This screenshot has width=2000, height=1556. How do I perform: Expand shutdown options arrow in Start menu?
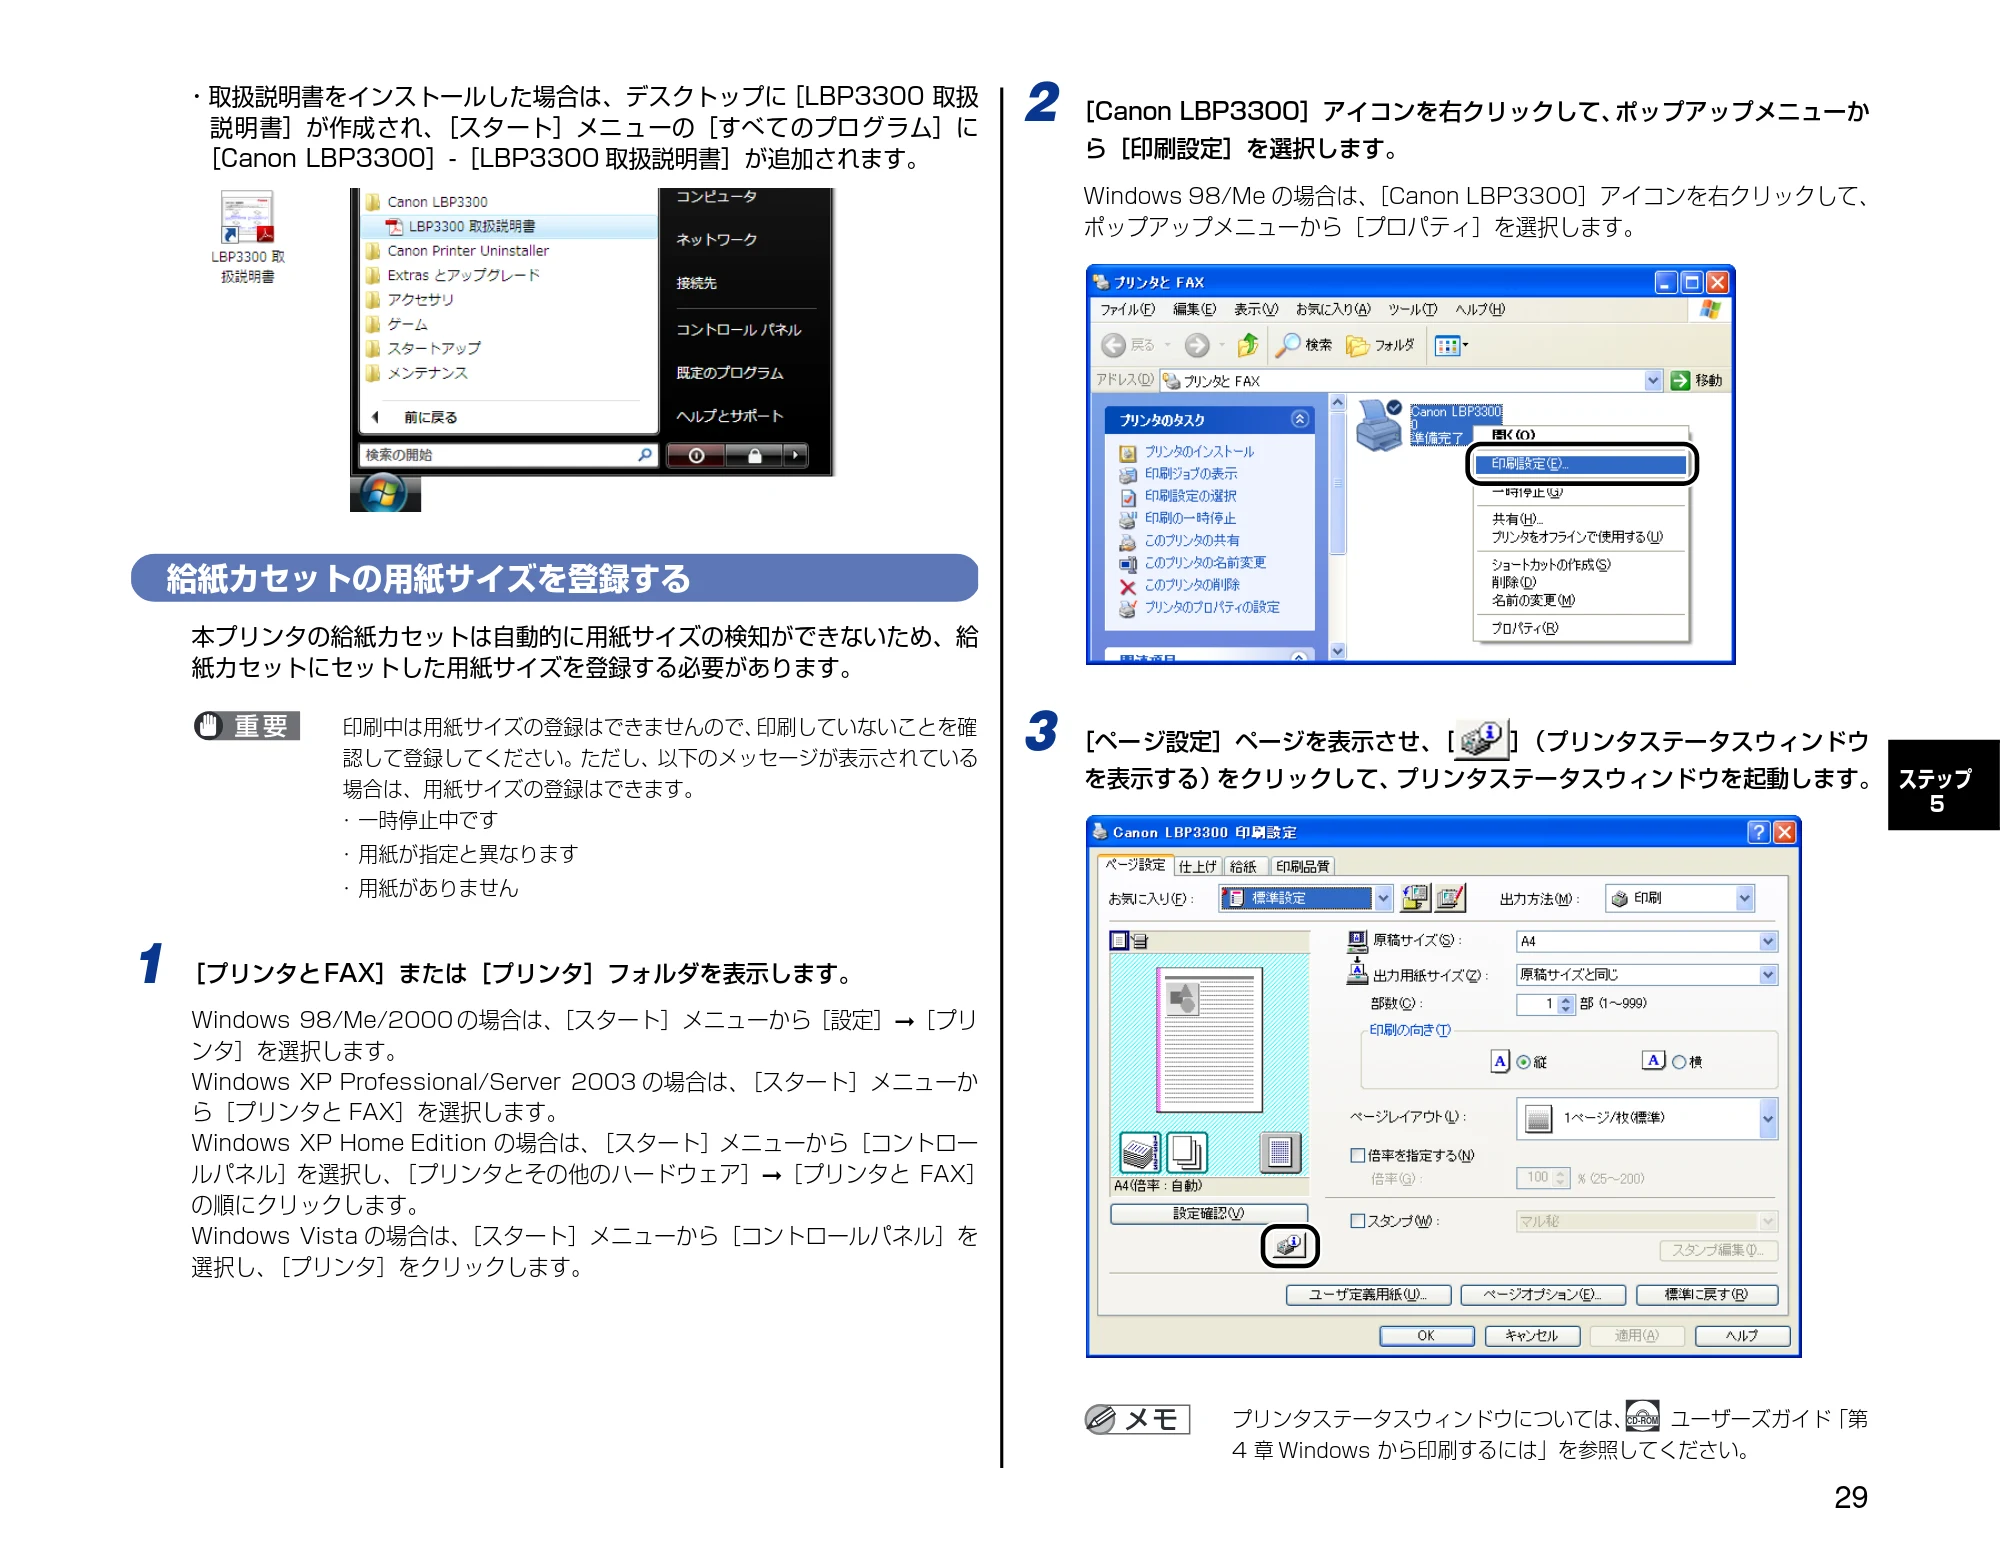click(795, 456)
